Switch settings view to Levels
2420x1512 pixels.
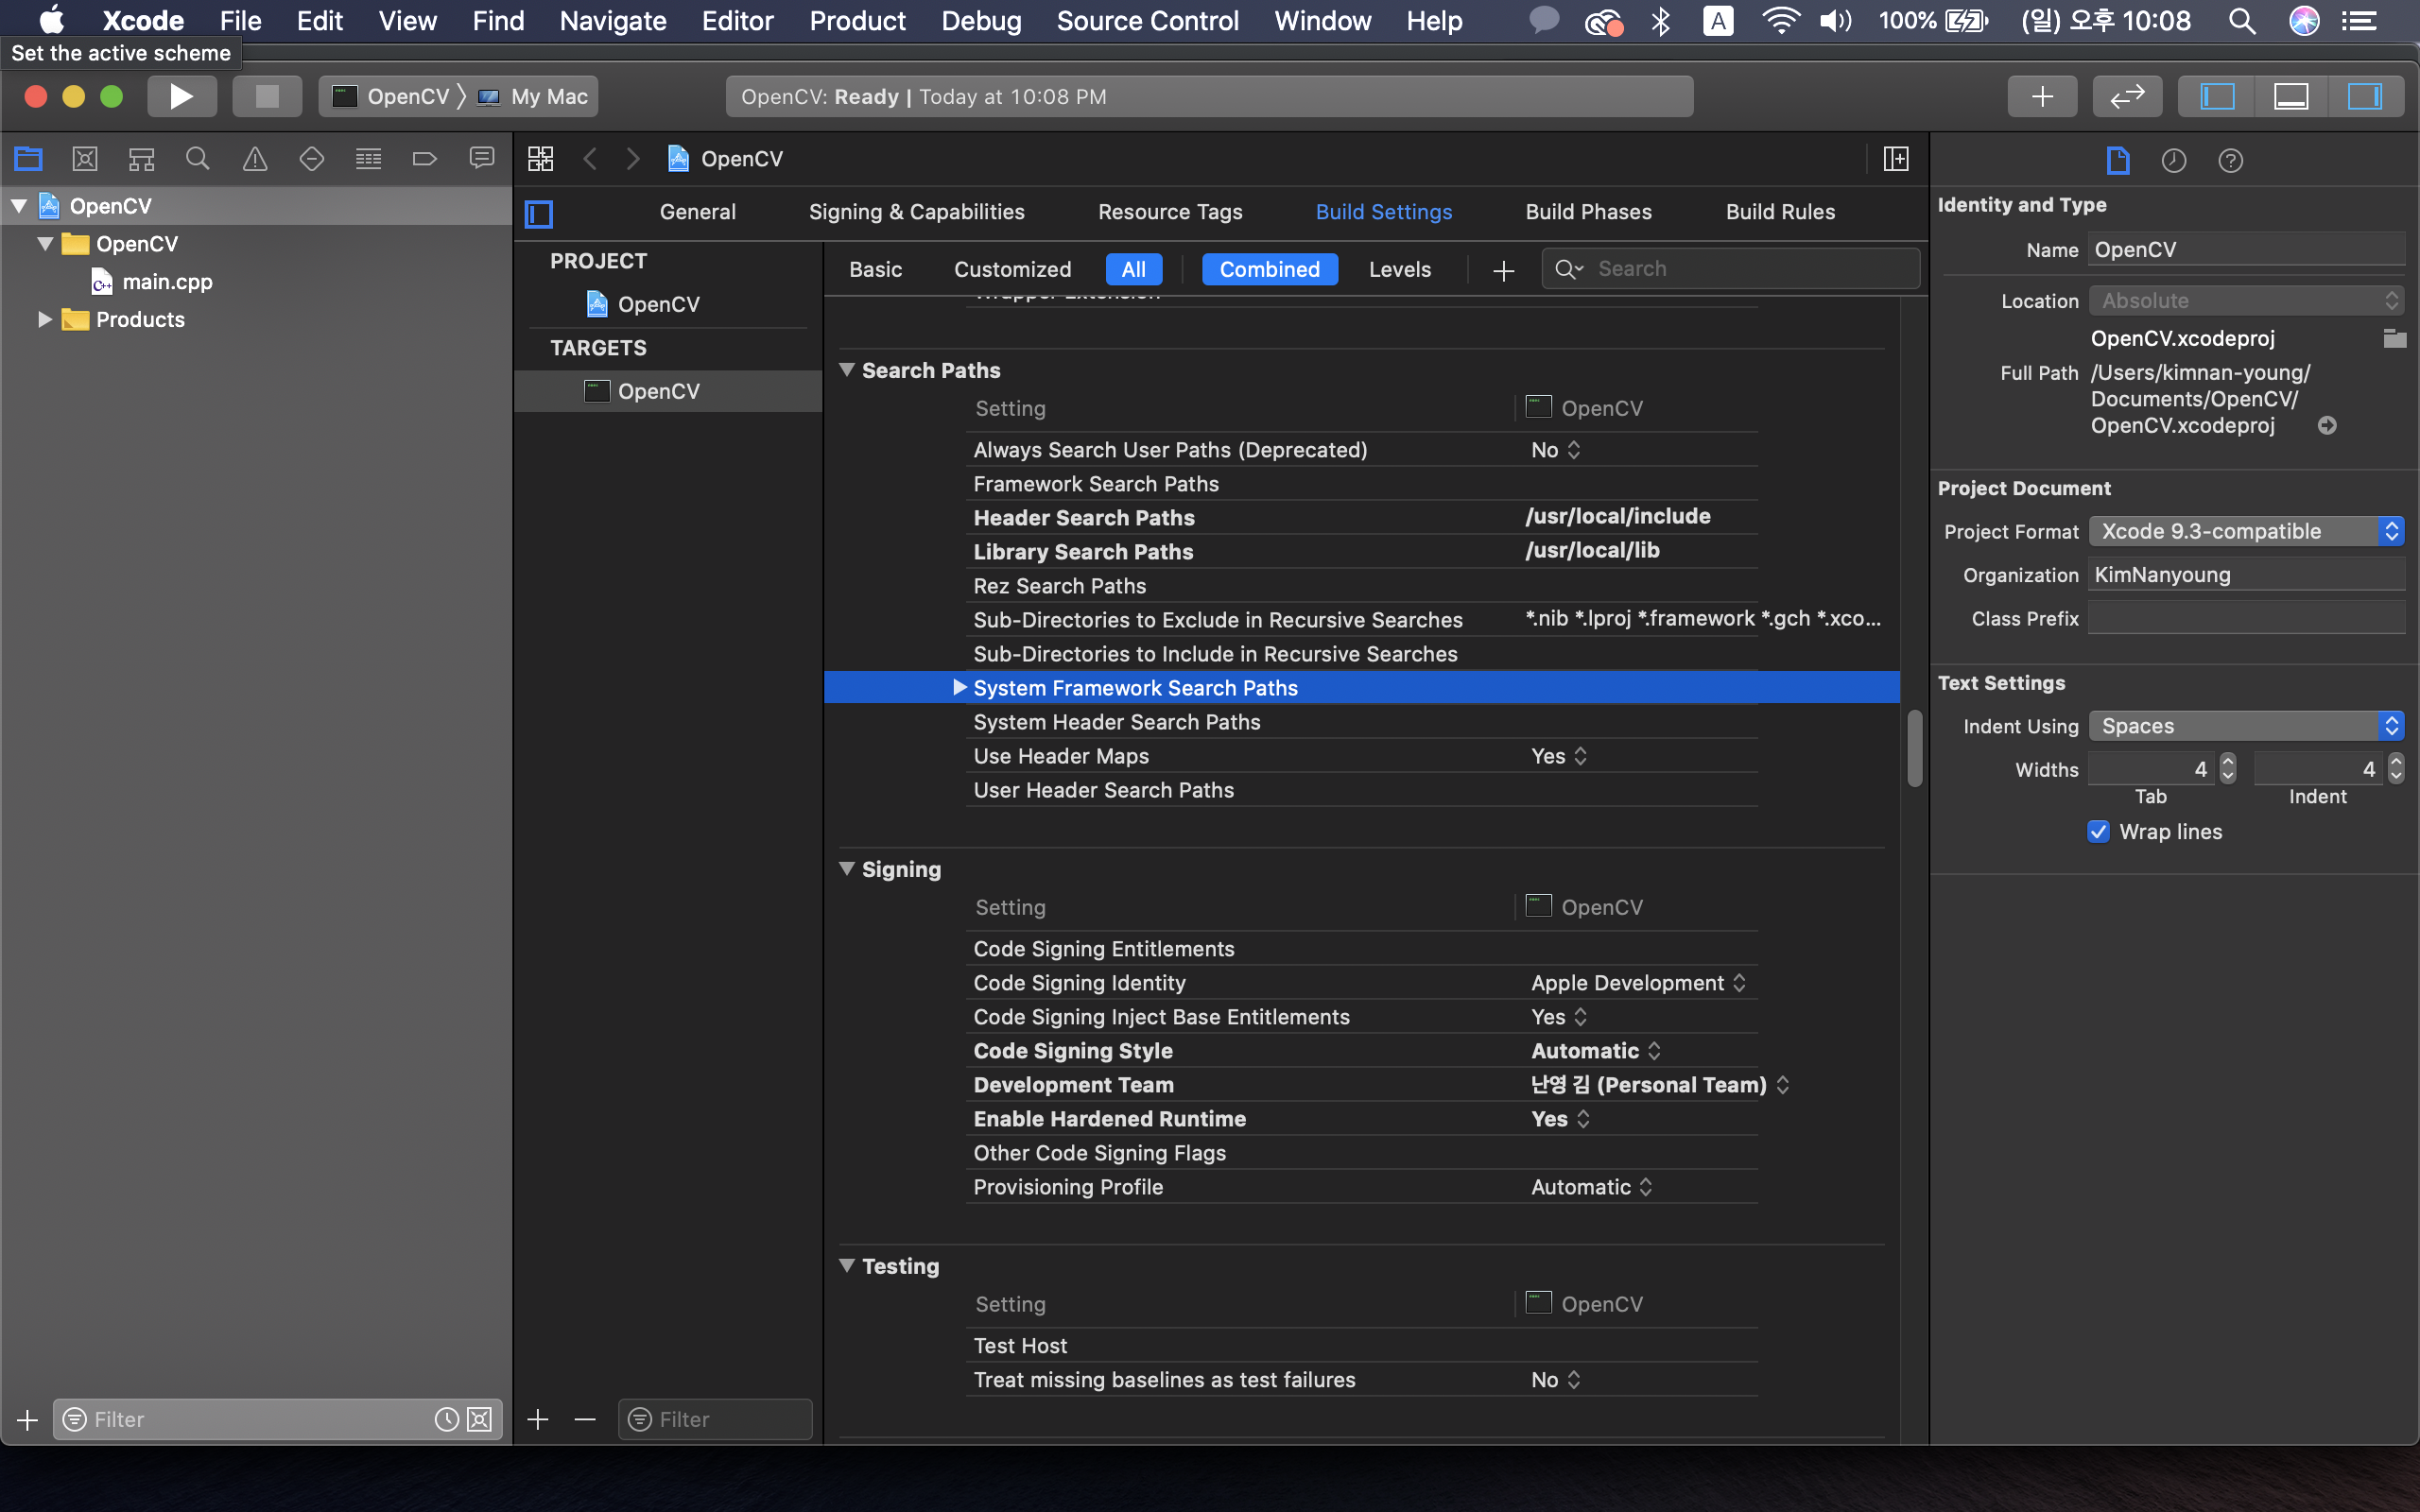point(1399,269)
